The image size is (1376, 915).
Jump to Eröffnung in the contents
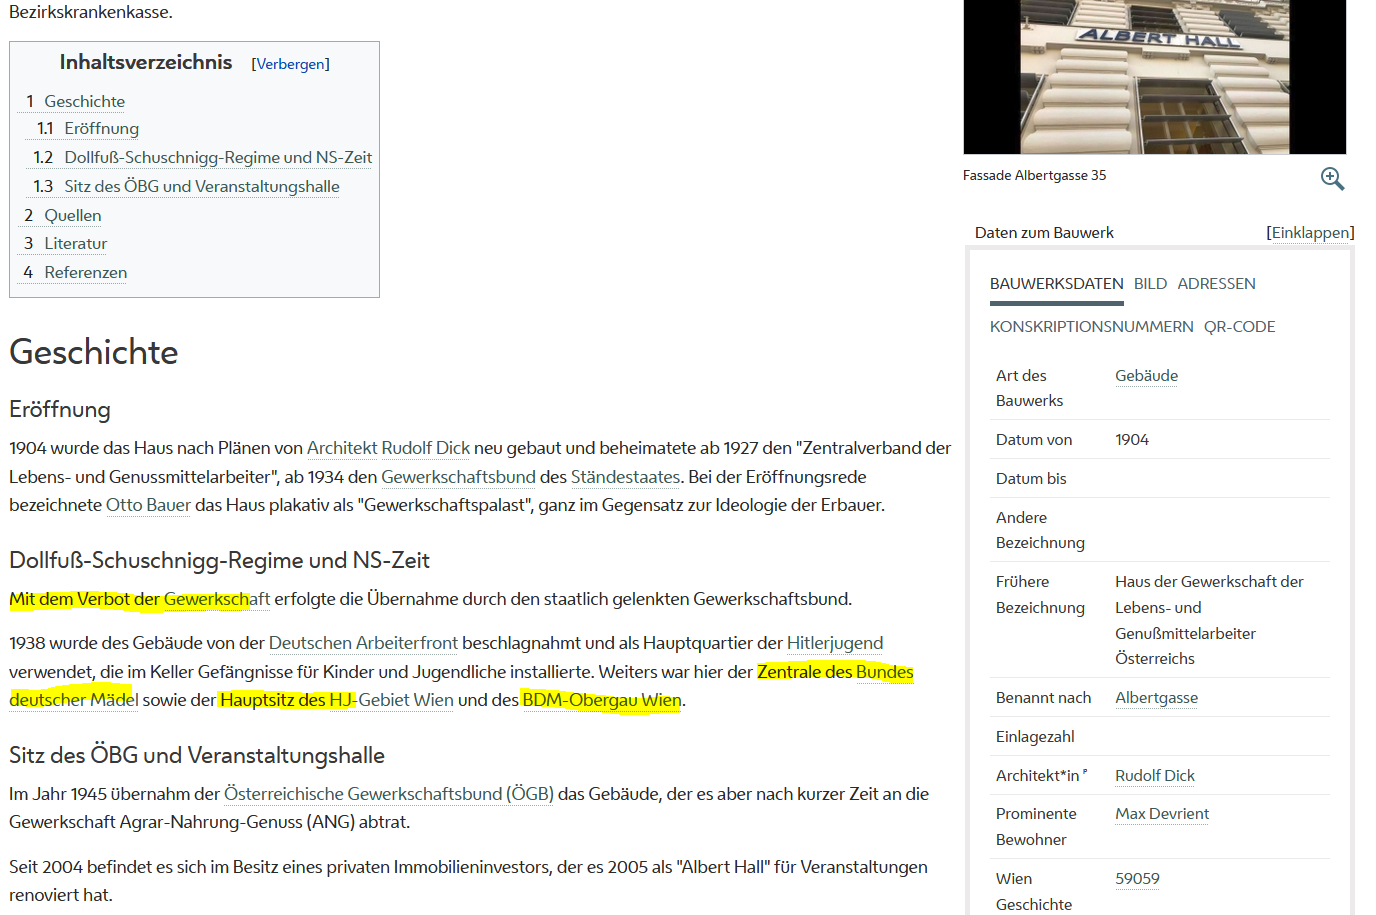coord(101,129)
